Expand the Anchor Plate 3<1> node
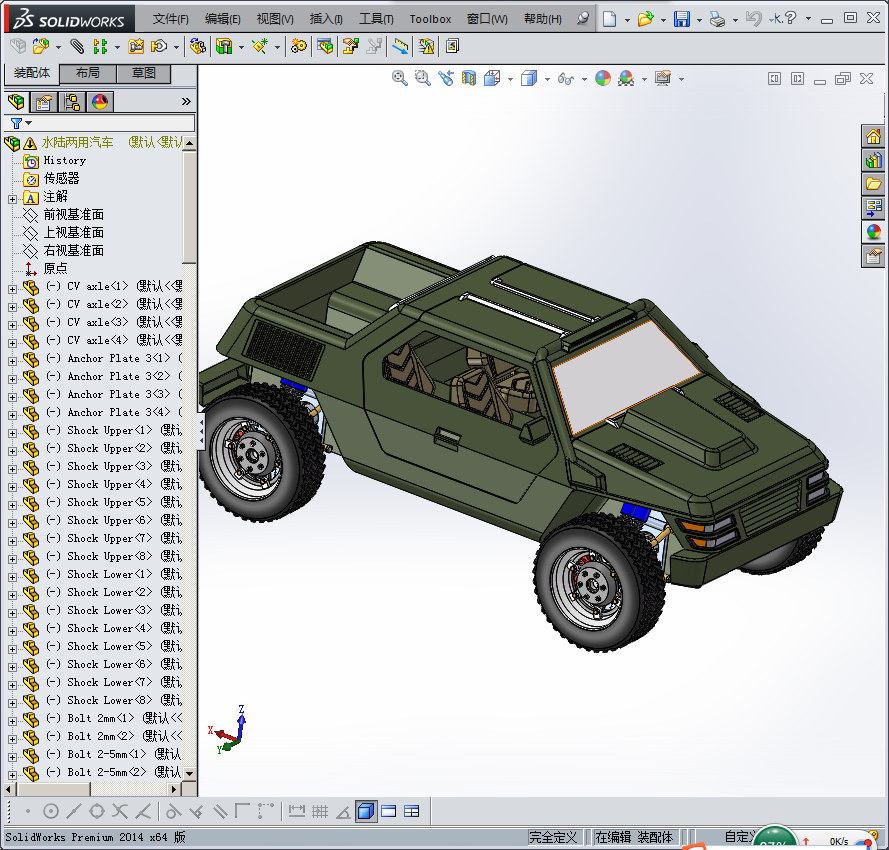The height and width of the screenshot is (850, 889). (12, 361)
